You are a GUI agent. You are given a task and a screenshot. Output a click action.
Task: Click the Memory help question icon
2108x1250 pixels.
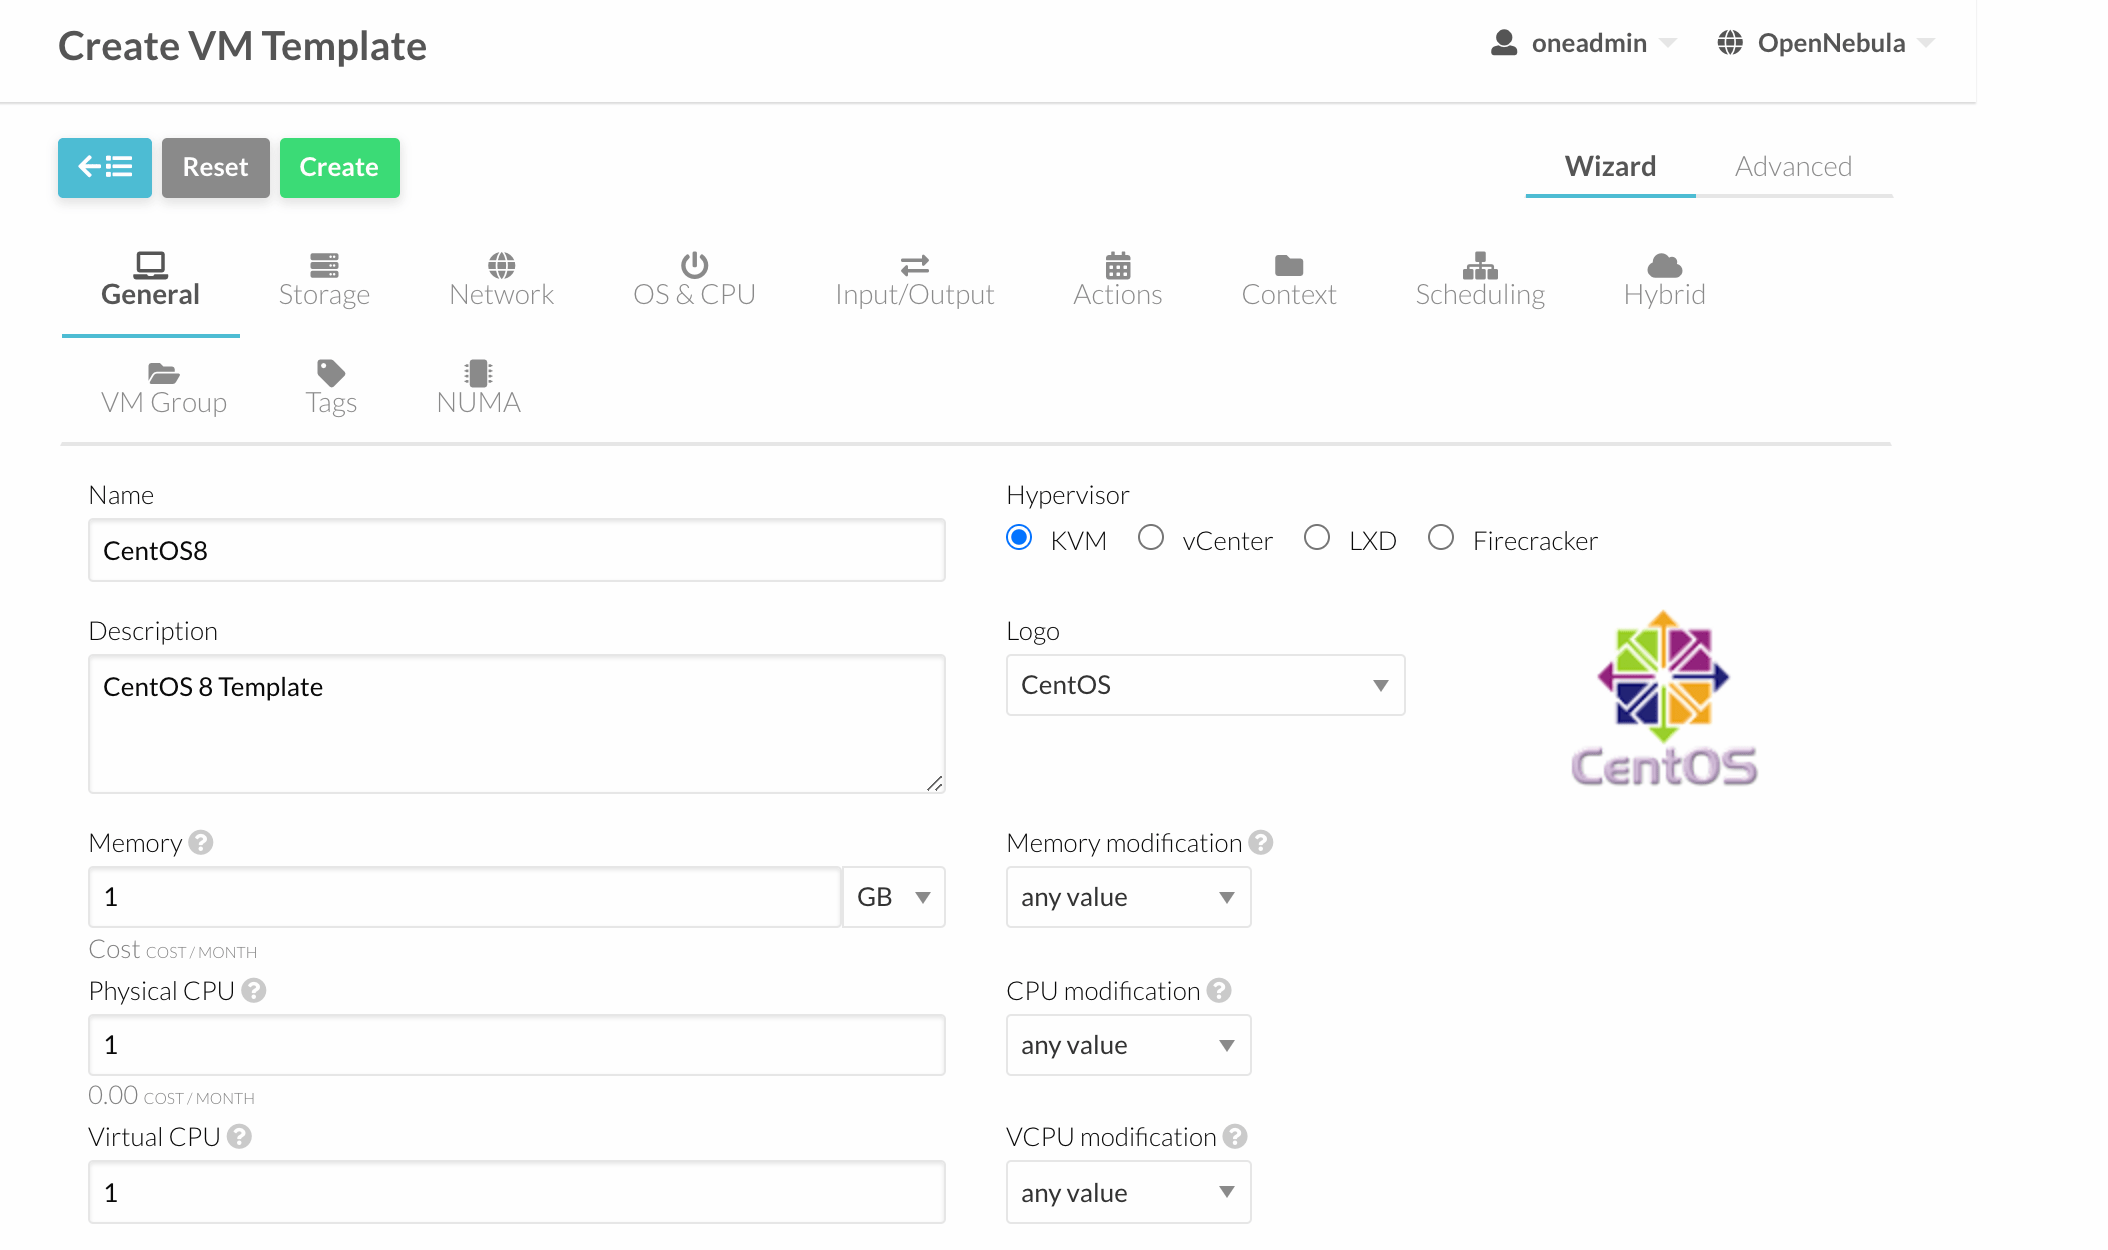(201, 843)
